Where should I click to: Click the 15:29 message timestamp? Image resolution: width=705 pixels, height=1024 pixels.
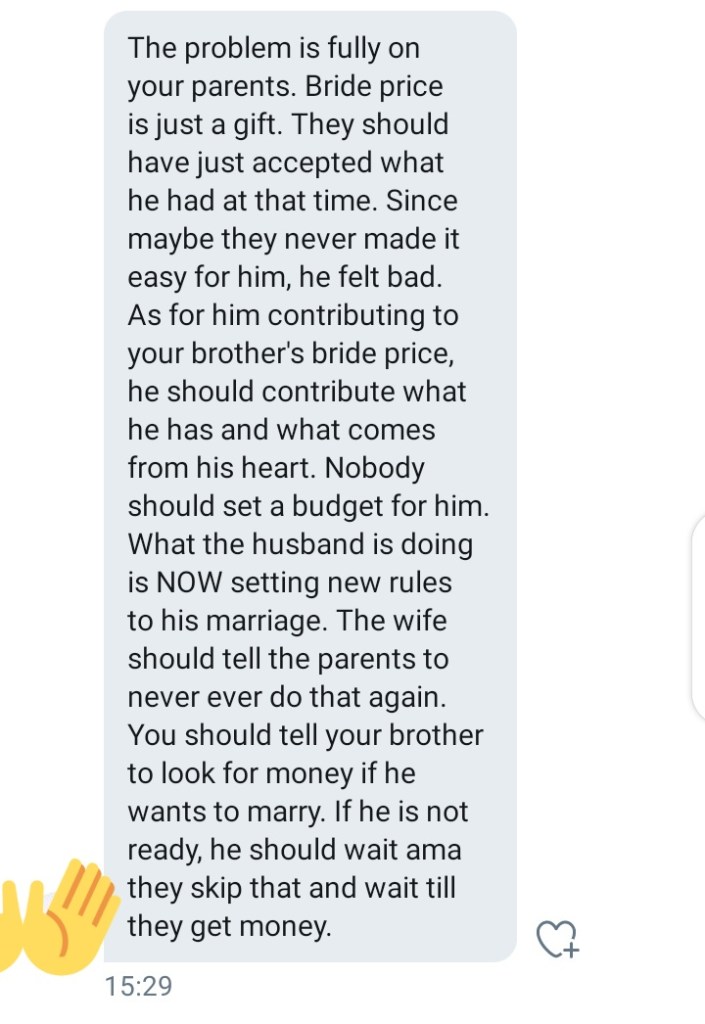pyautogui.click(x=138, y=986)
